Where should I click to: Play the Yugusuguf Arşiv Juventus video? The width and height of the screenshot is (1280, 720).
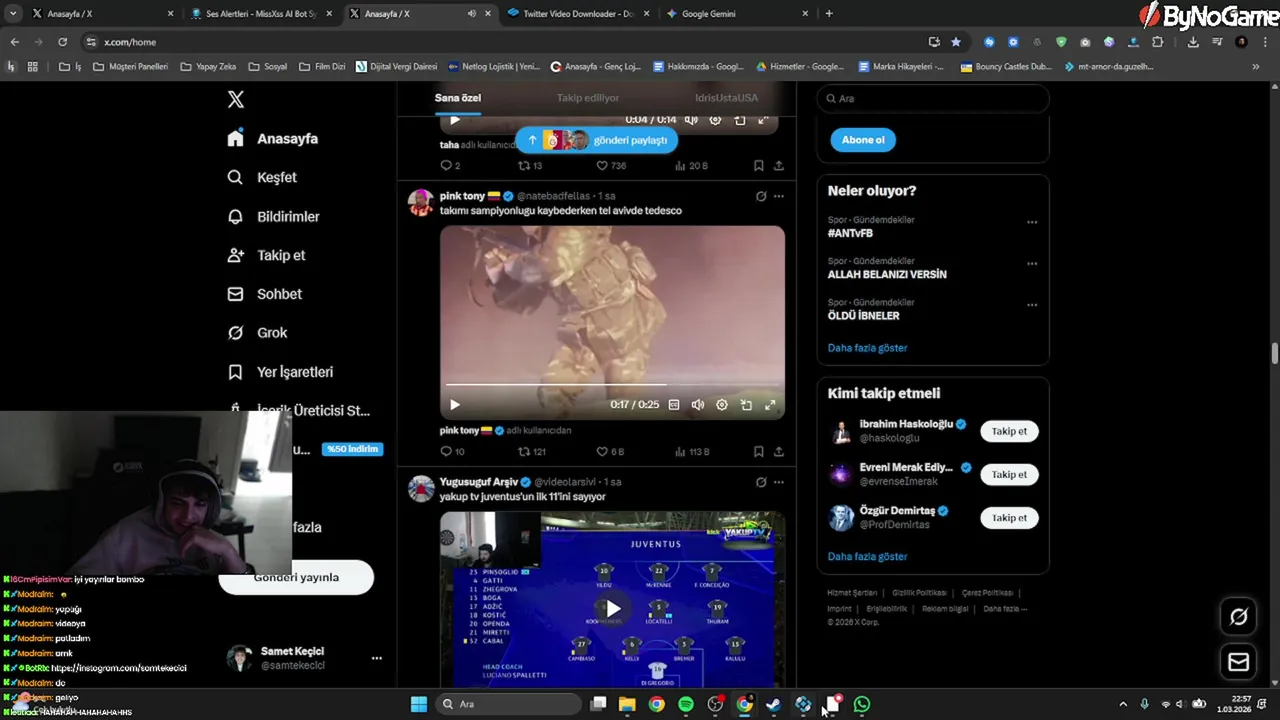pyautogui.click(x=612, y=608)
